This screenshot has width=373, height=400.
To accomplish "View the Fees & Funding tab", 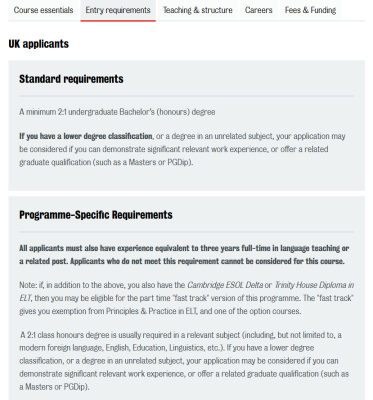I will 310,10.
